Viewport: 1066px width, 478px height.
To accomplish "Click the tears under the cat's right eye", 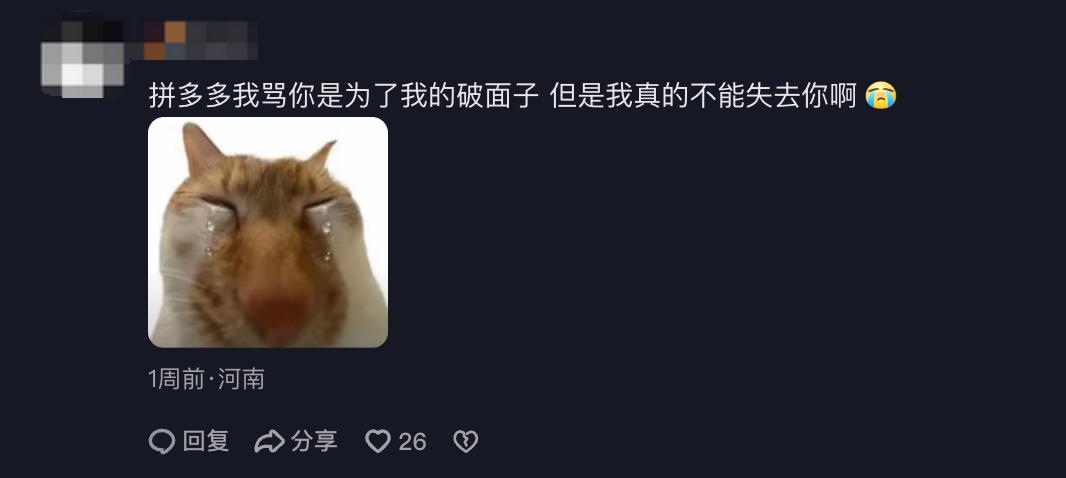I will pos(209,237).
